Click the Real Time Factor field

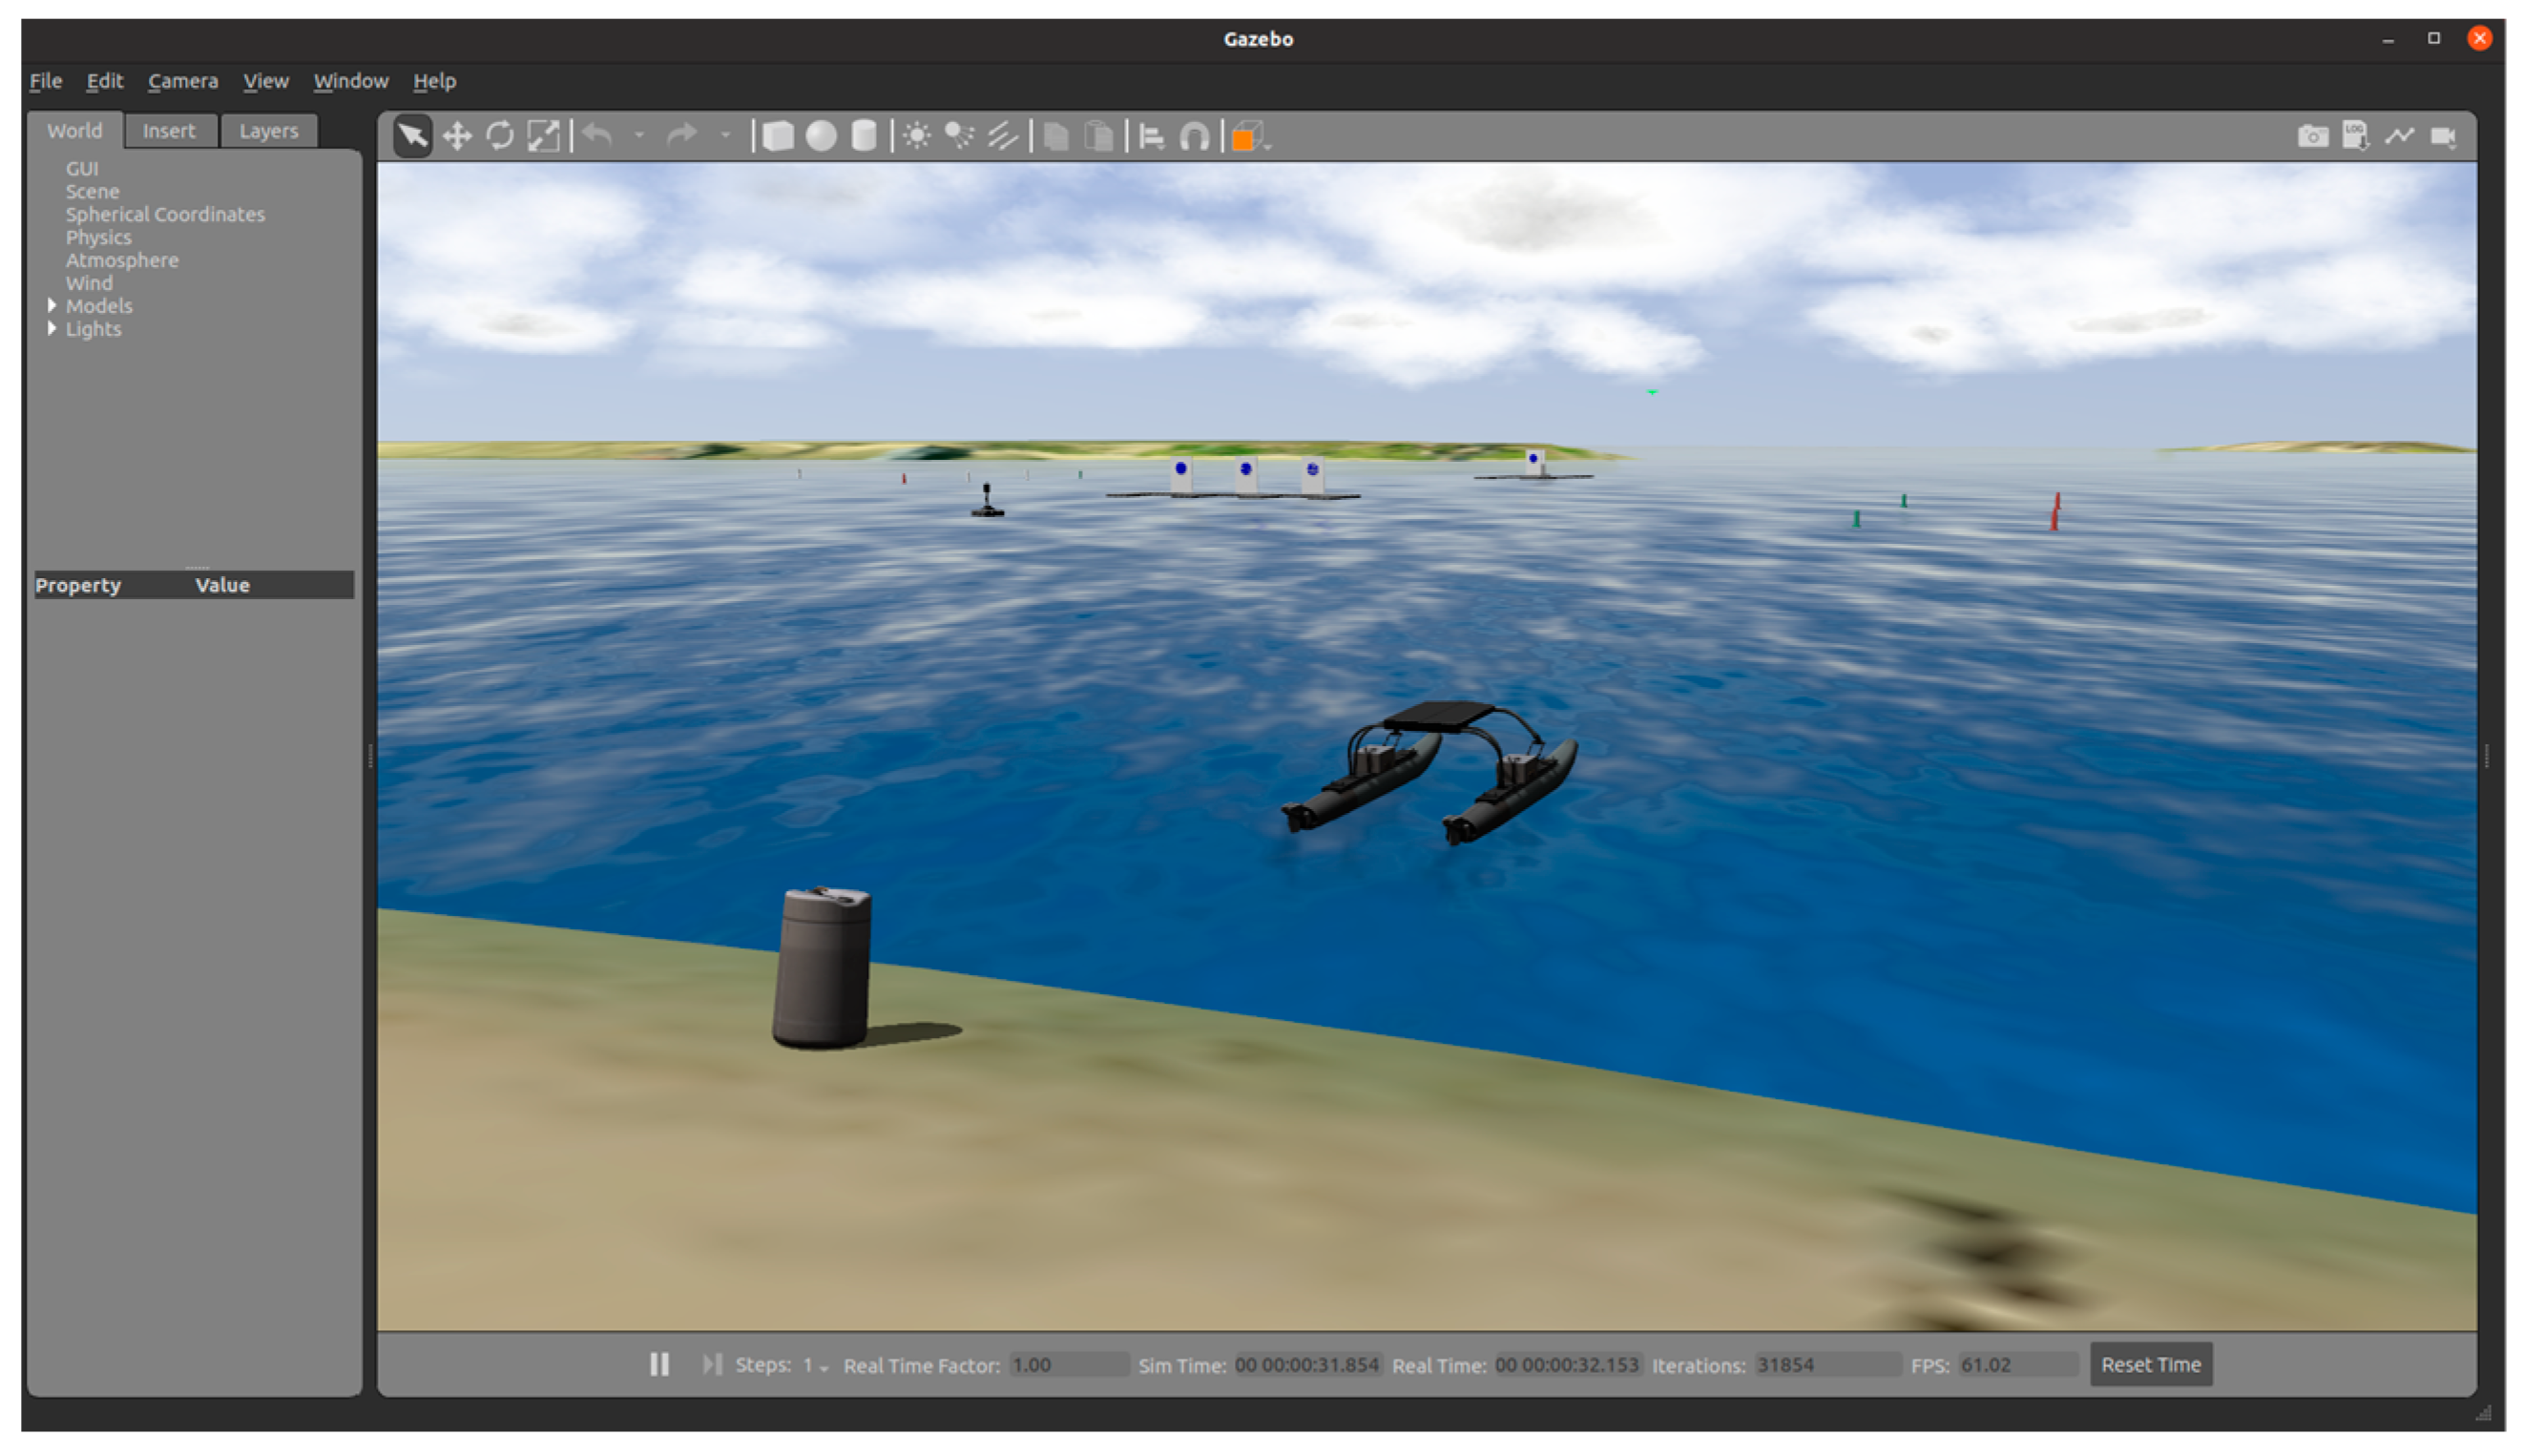(1067, 1365)
